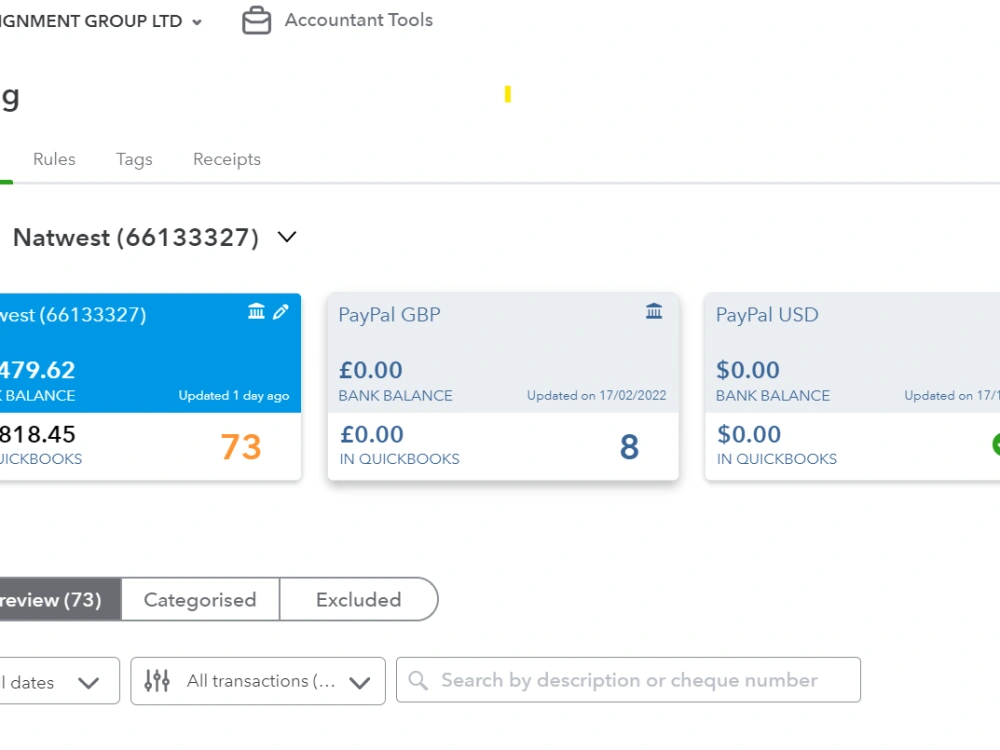Open the Excluded transactions tab
The height and width of the screenshot is (750, 1000).
pos(358,600)
